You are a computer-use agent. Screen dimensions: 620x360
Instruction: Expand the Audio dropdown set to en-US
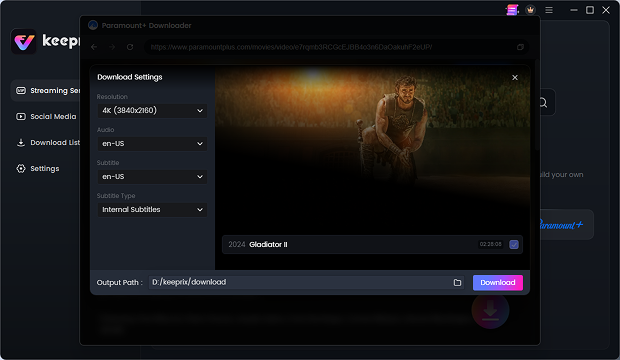pyautogui.click(x=152, y=144)
